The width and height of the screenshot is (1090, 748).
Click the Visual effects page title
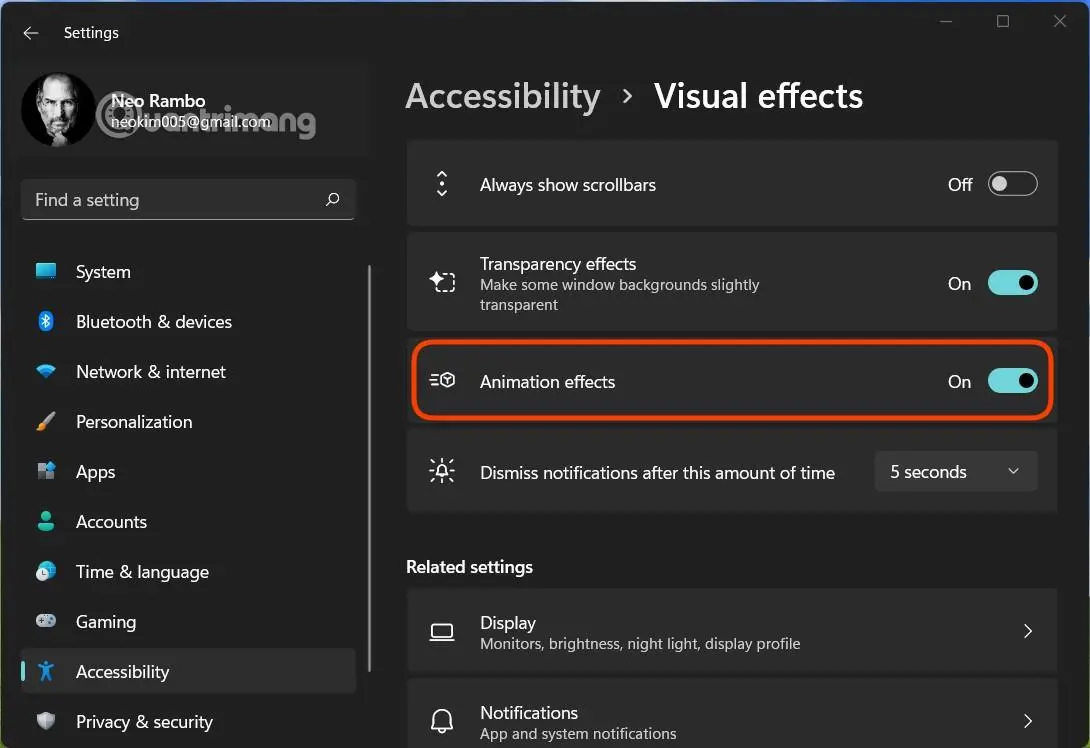coord(758,97)
